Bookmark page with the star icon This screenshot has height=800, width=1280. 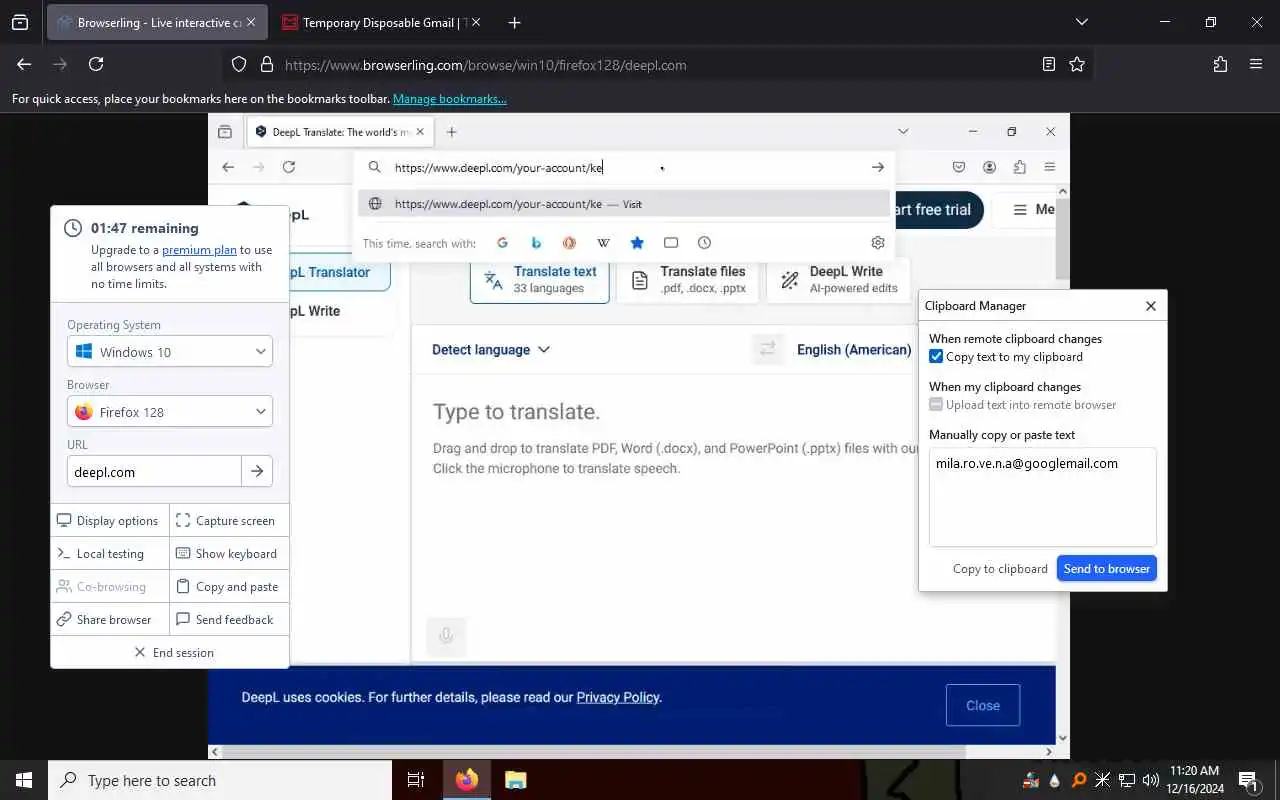[1077, 64]
